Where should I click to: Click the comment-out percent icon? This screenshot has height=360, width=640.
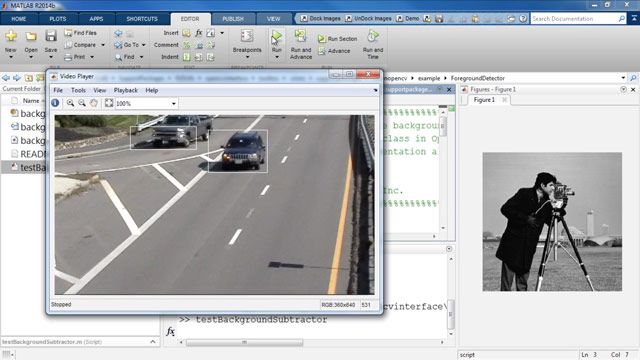pyautogui.click(x=187, y=45)
